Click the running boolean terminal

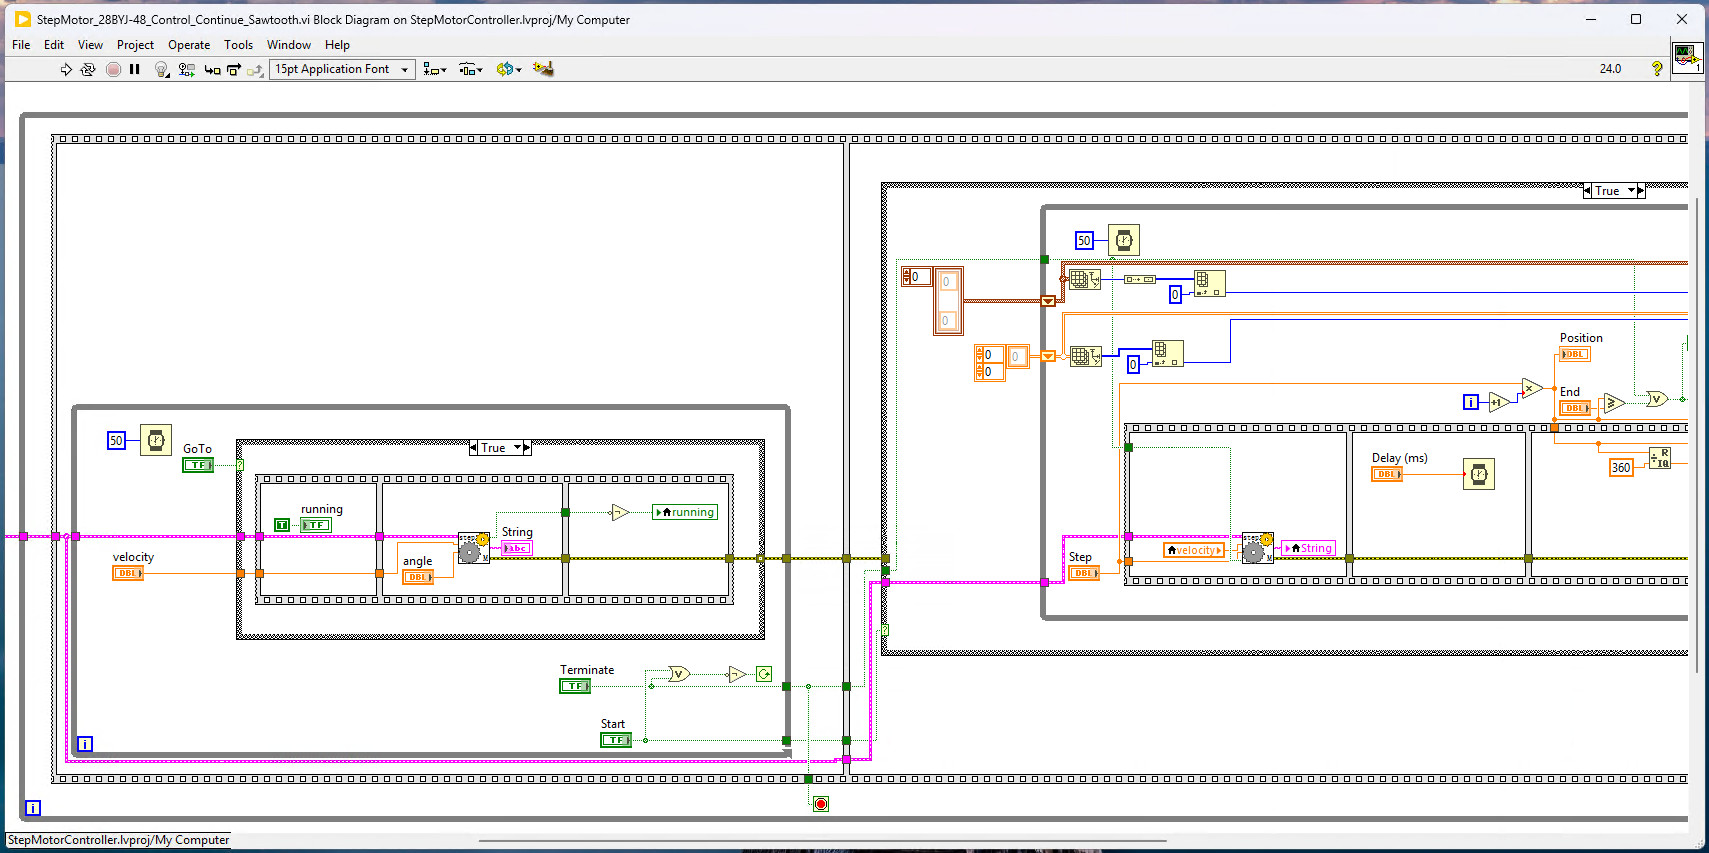[316, 525]
